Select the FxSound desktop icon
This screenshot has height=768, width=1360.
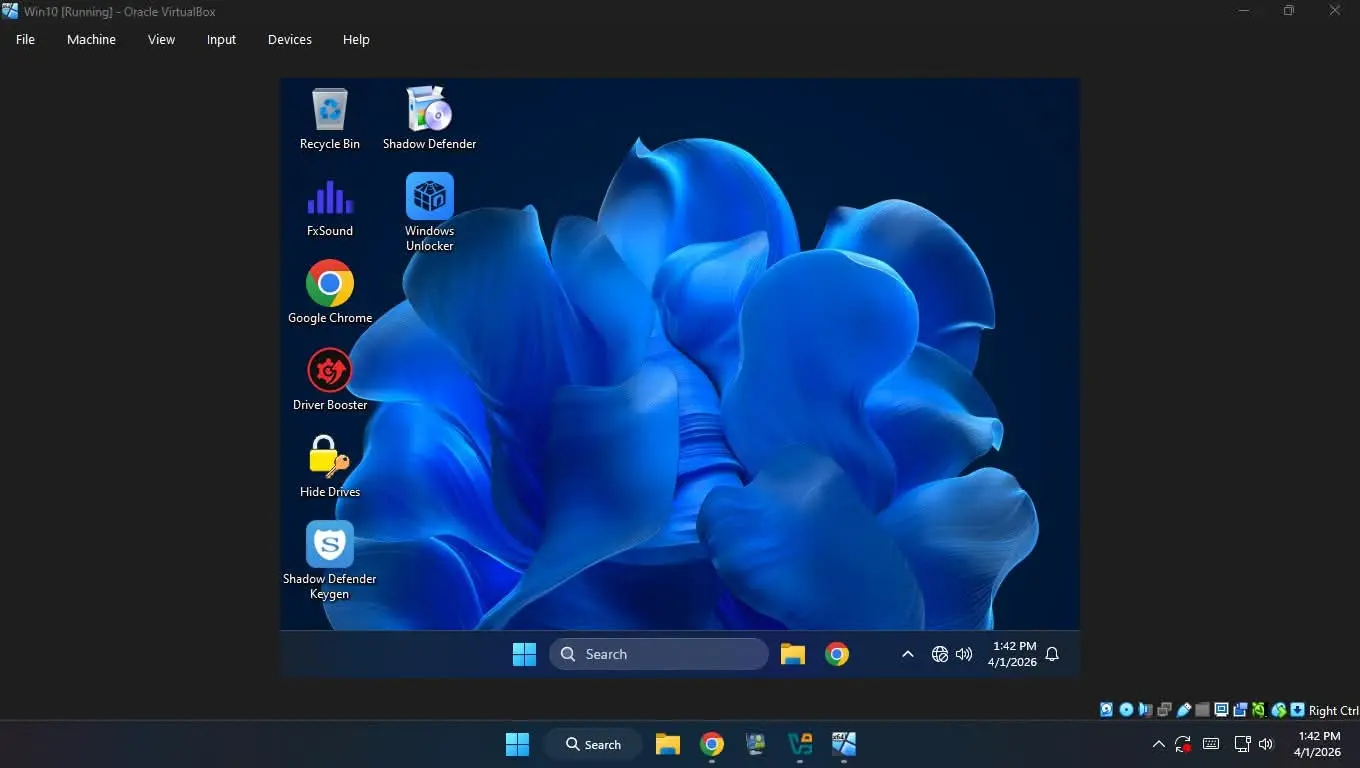(330, 207)
